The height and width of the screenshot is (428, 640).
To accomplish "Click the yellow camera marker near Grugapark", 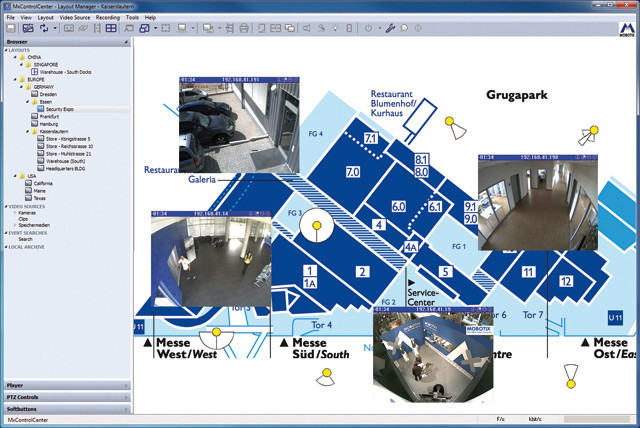I will pos(451,125).
